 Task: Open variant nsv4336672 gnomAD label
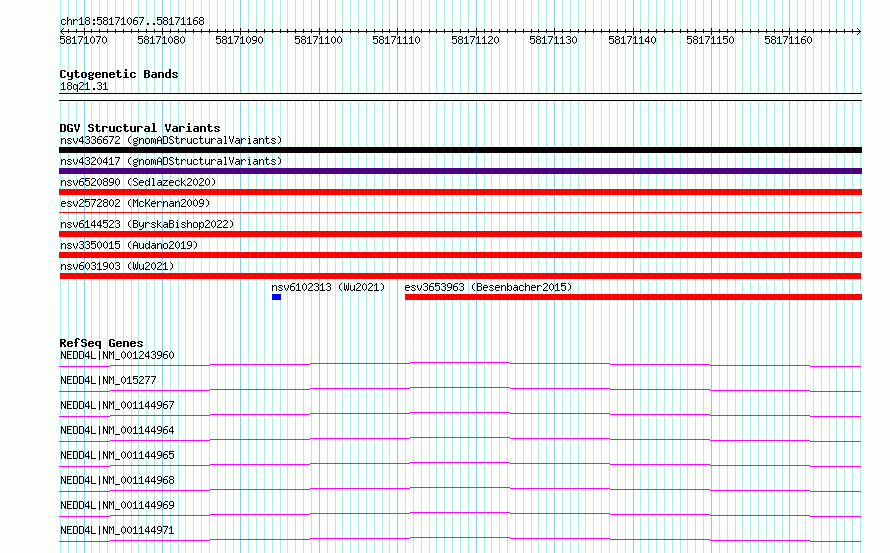coord(171,140)
